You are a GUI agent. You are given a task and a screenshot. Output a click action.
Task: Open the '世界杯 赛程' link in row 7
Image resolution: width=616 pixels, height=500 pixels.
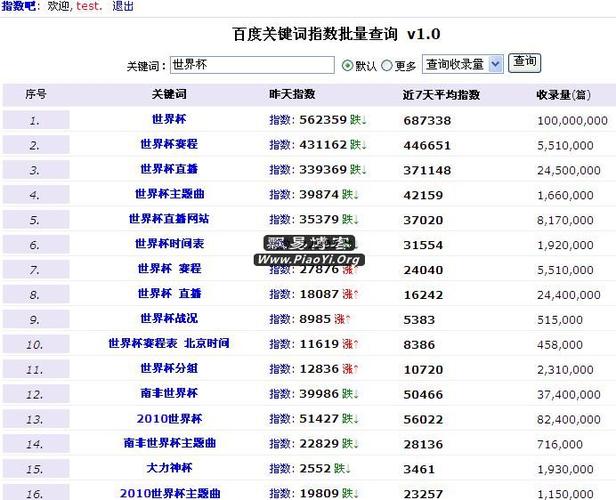tap(169, 268)
